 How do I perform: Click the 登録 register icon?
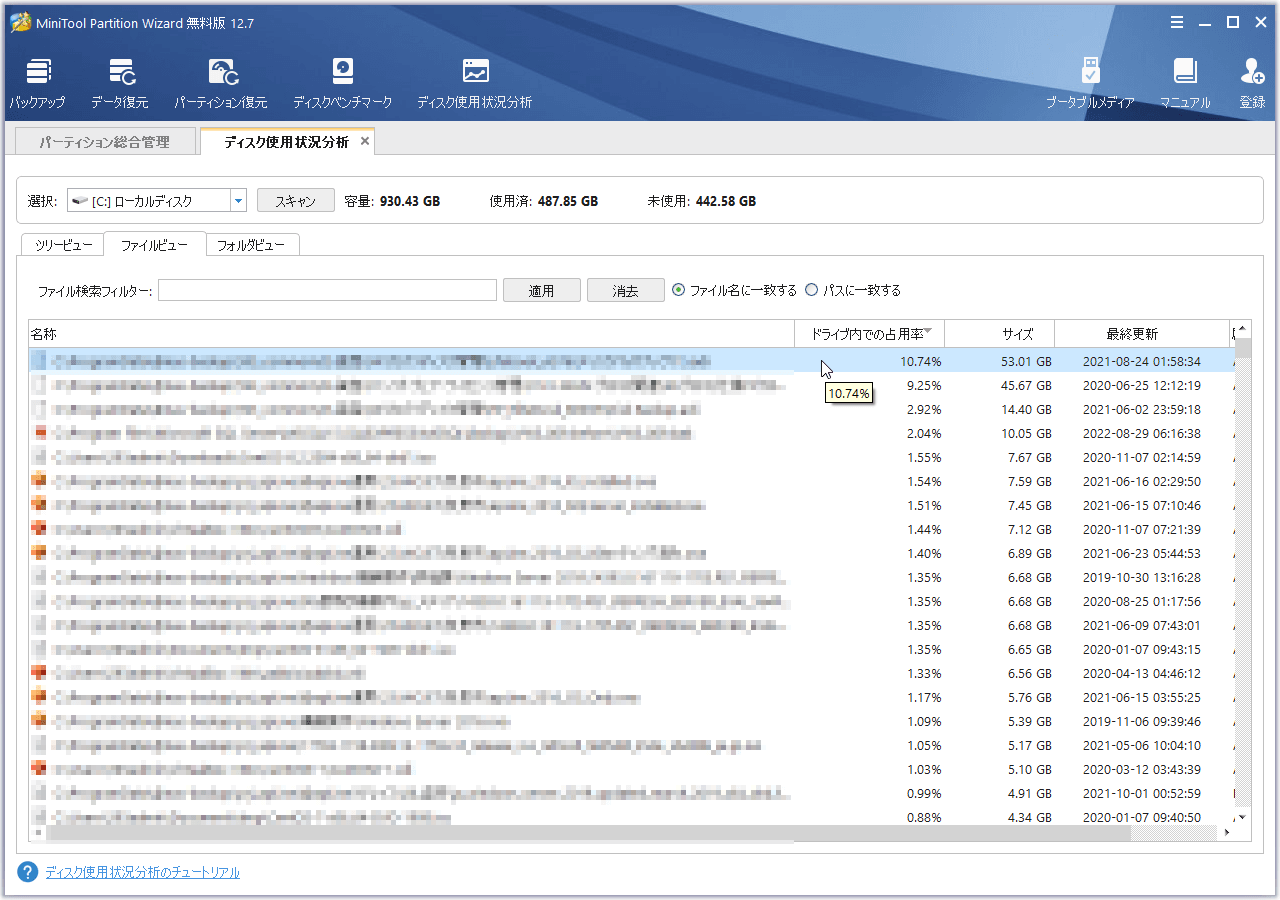1252,82
